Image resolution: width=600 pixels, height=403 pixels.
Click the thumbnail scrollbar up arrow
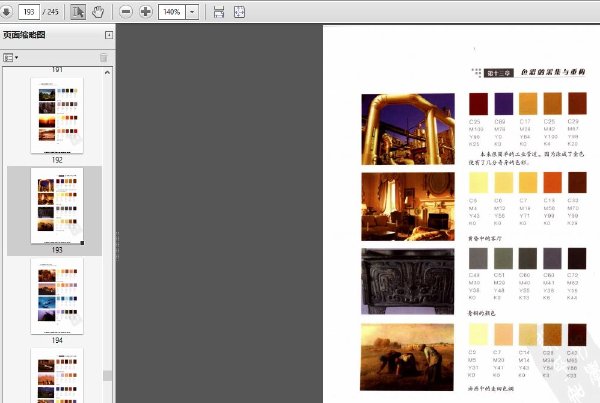click(108, 72)
